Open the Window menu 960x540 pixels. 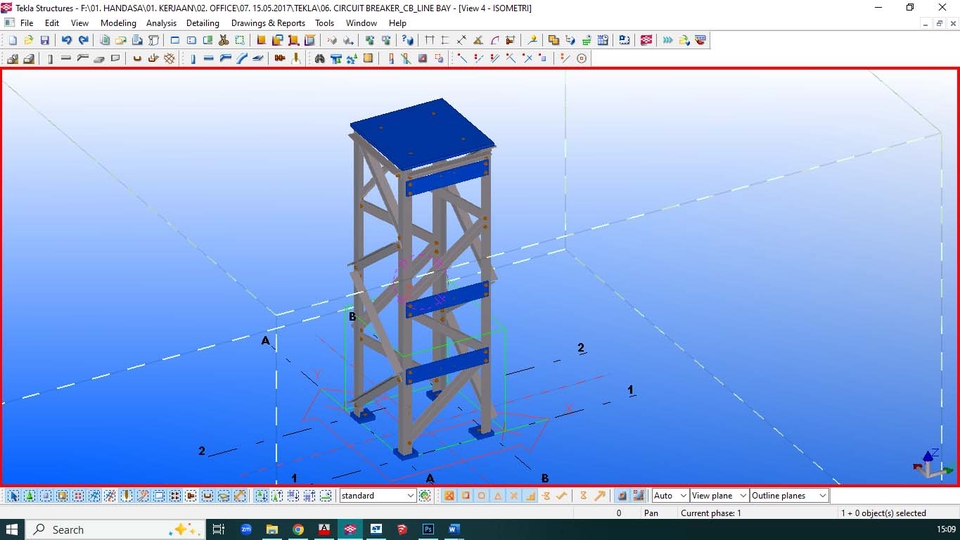point(361,23)
